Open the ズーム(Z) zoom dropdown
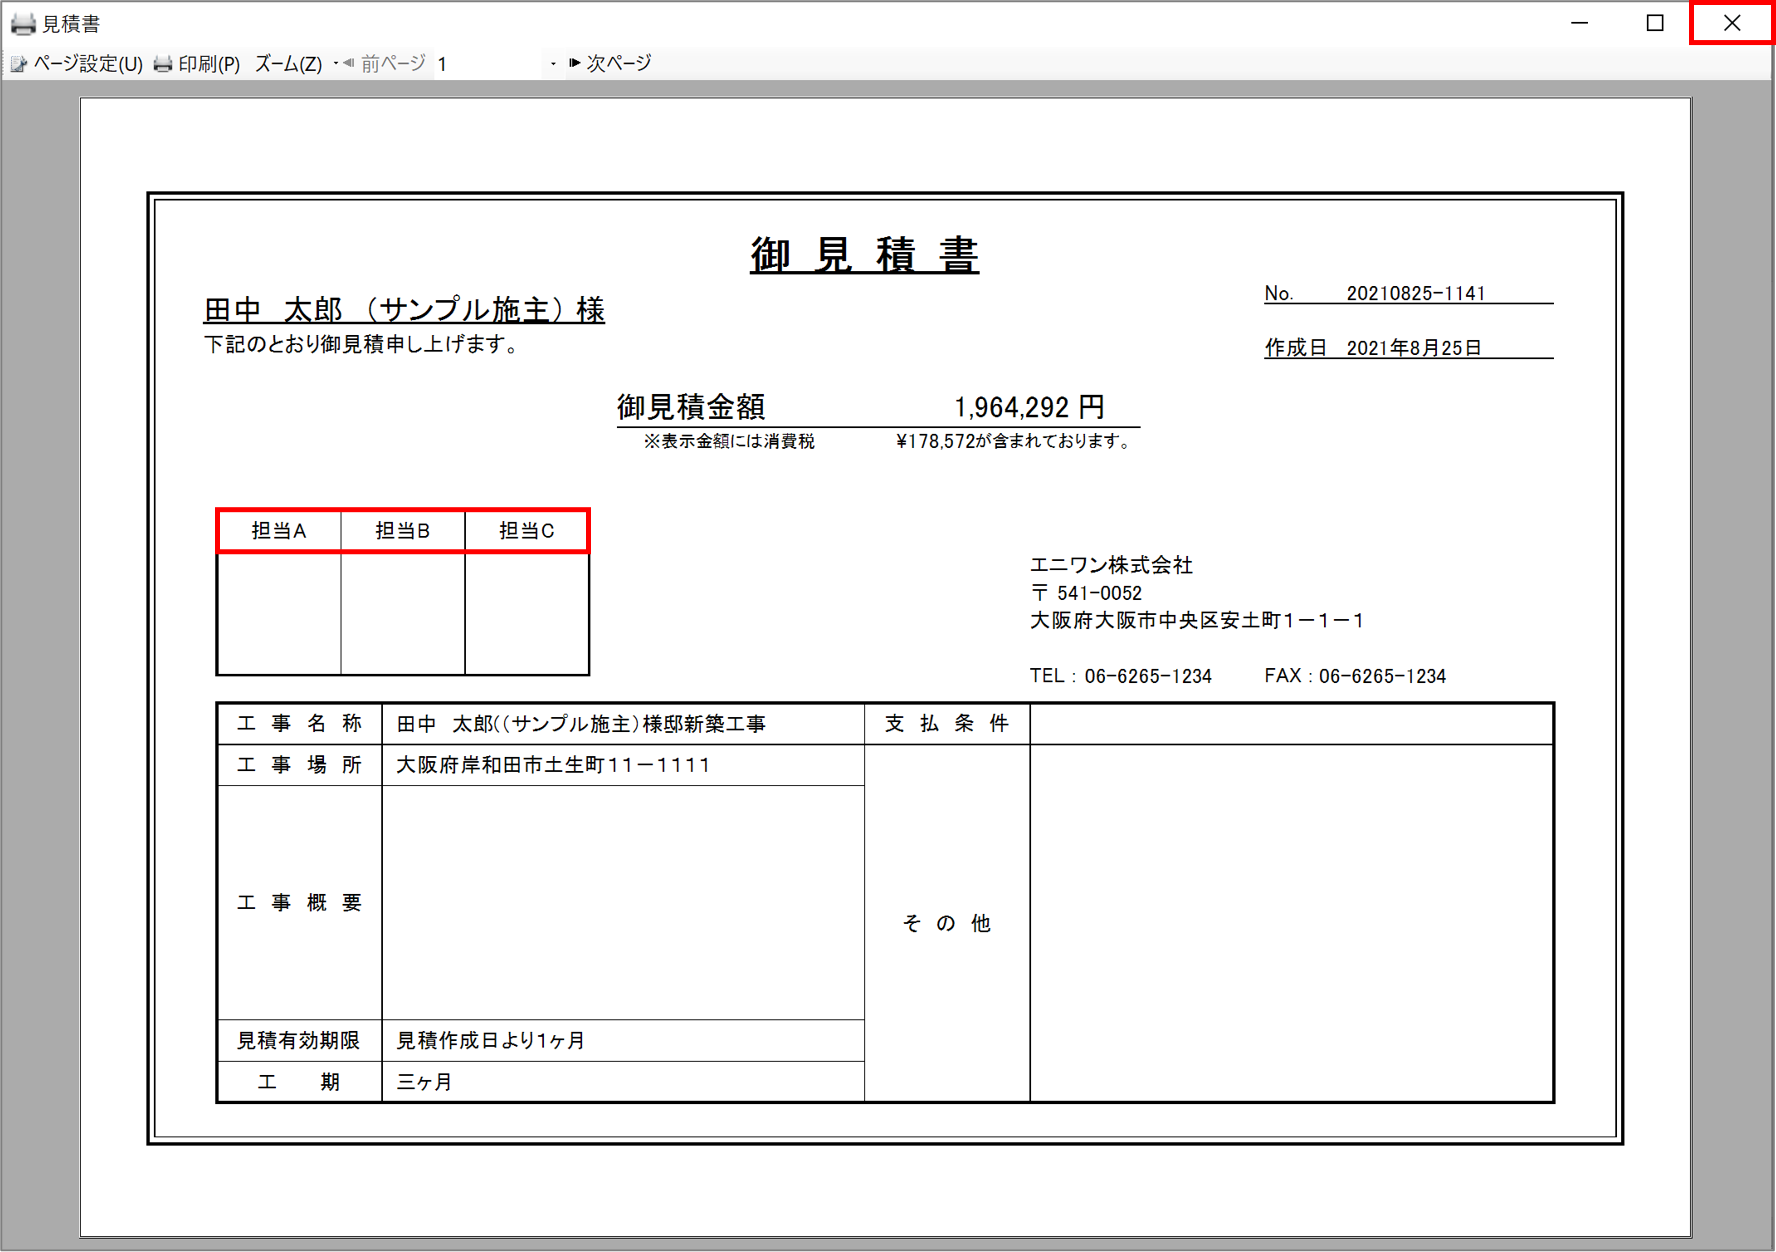This screenshot has width=1776, height=1252. point(288,64)
